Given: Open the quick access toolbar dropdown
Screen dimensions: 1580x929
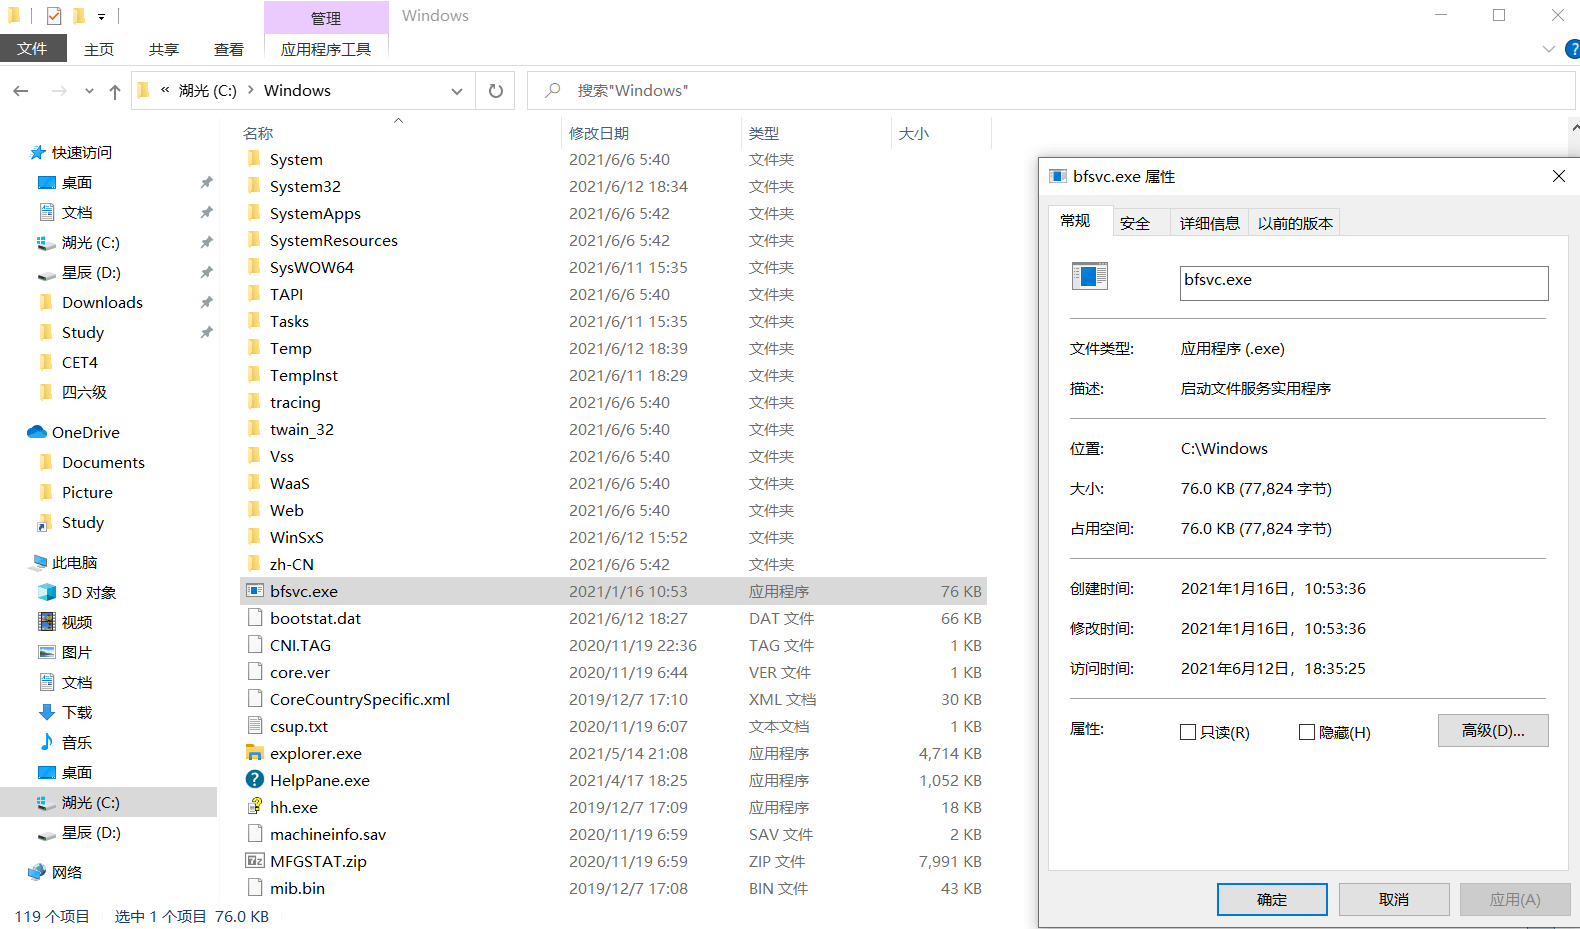Looking at the screenshot, I should 101,17.
